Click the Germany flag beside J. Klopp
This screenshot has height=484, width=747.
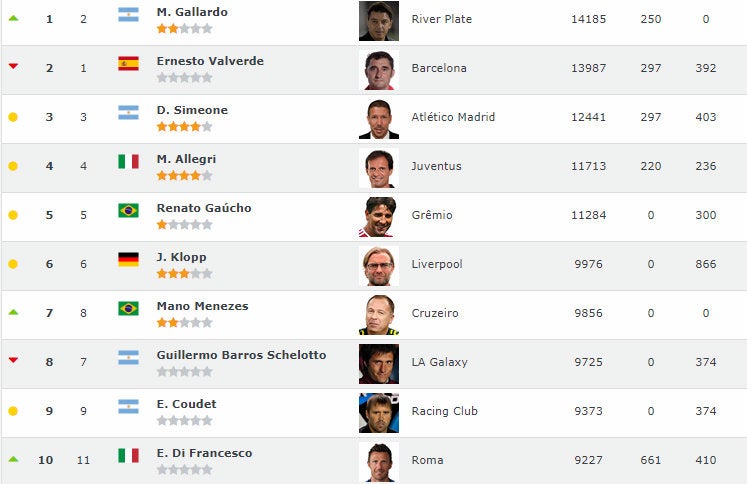point(128,259)
